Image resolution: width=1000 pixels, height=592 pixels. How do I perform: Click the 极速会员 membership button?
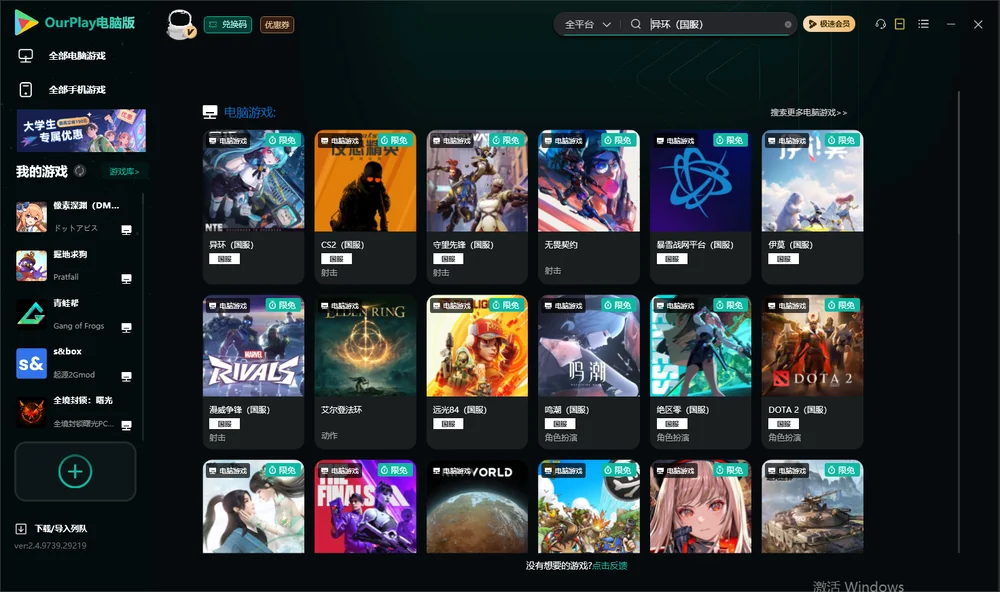point(829,24)
